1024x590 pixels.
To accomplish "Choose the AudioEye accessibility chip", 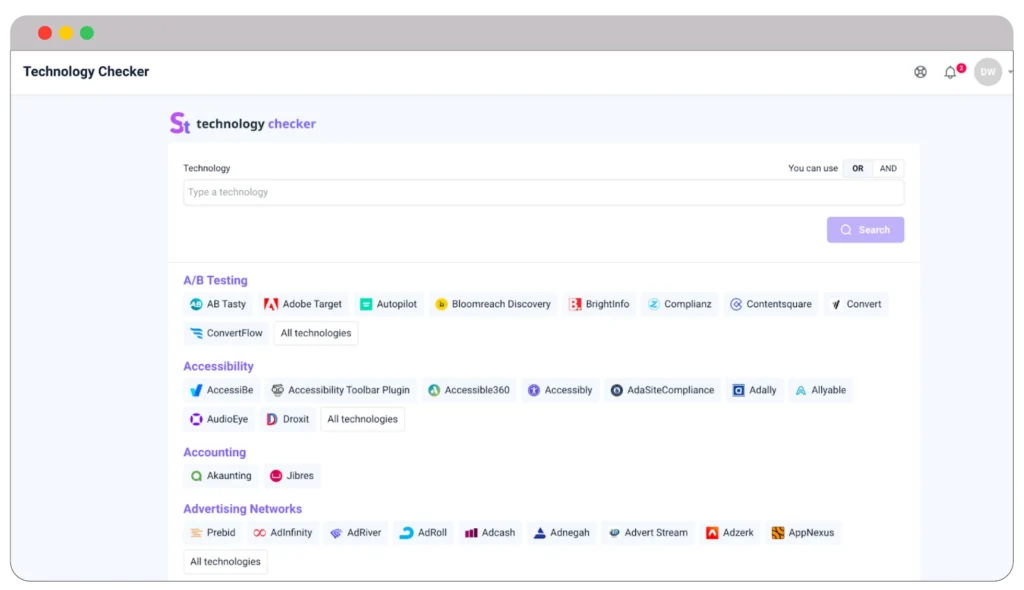I will click(219, 419).
